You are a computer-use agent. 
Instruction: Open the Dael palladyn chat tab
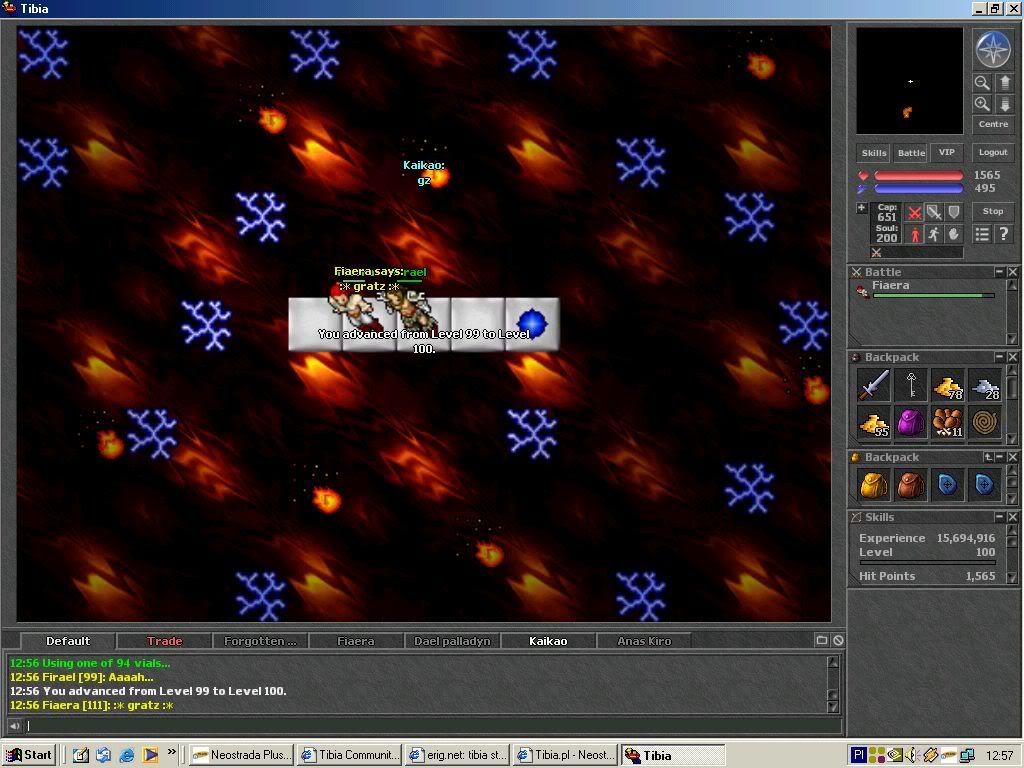[x=452, y=641]
